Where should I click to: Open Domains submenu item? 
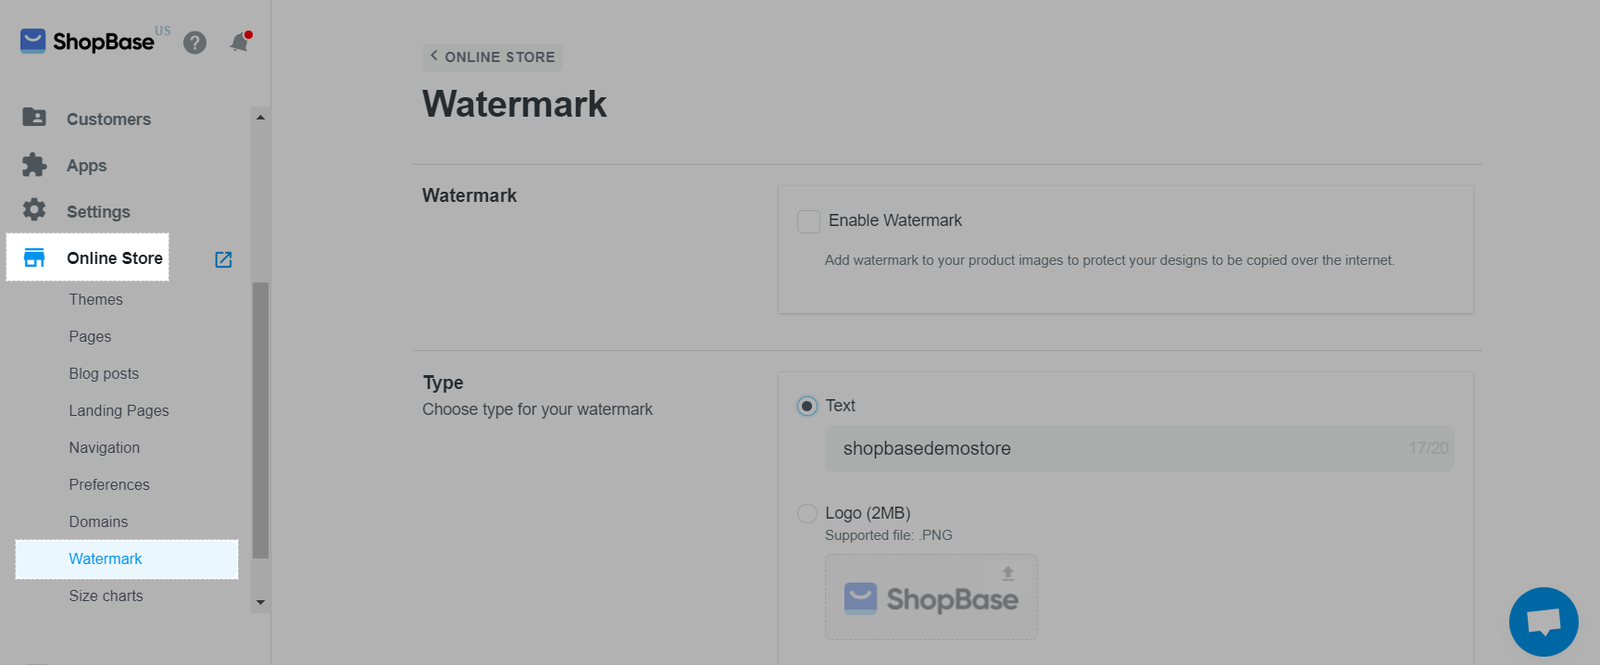pyautogui.click(x=98, y=521)
